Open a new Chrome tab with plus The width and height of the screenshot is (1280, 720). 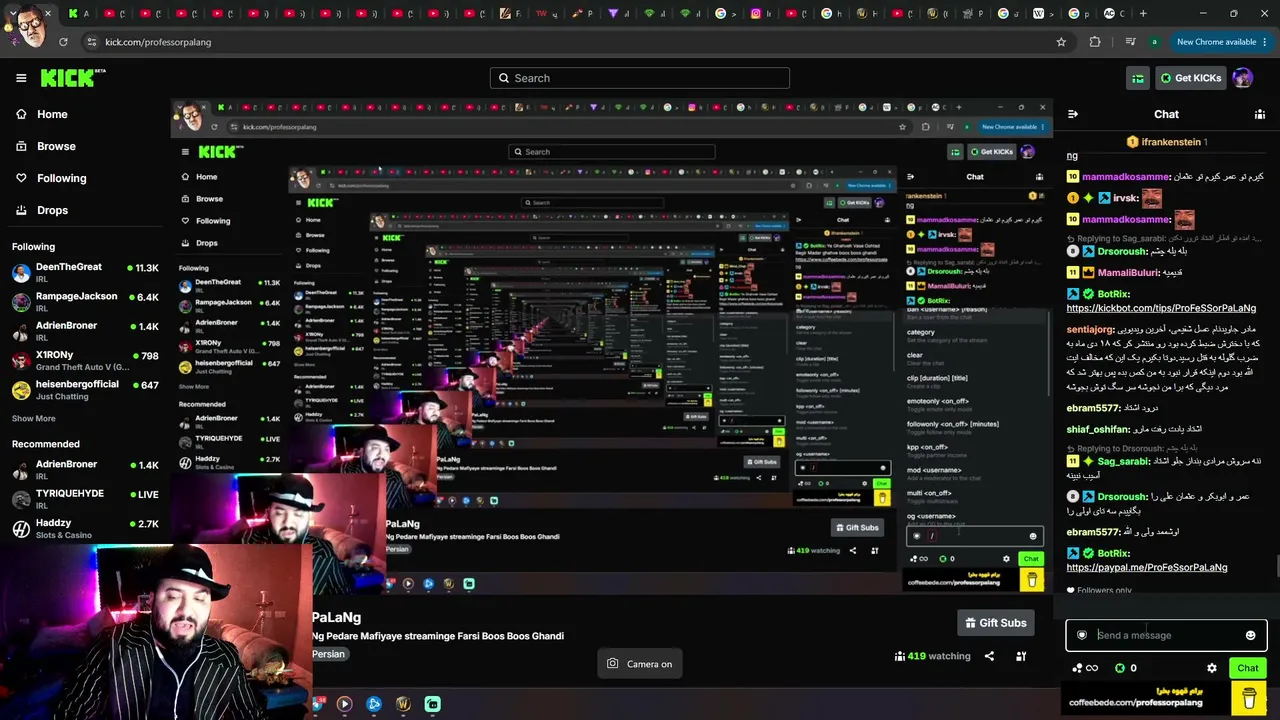click(x=1143, y=14)
